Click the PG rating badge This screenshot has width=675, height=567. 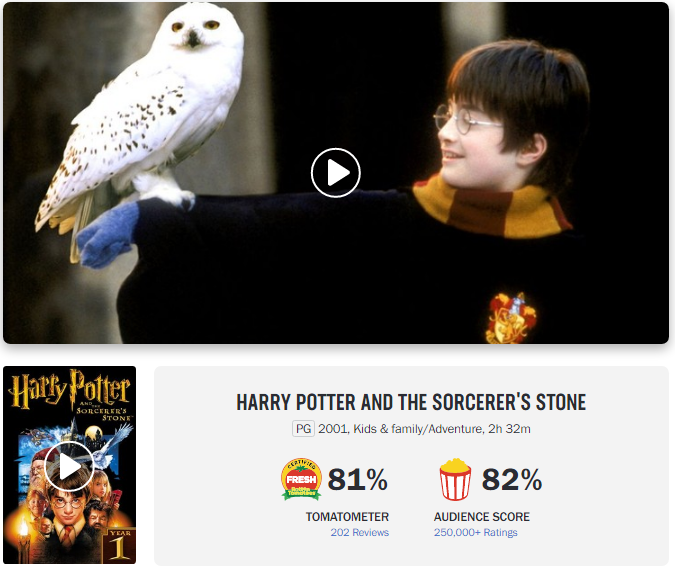point(303,429)
